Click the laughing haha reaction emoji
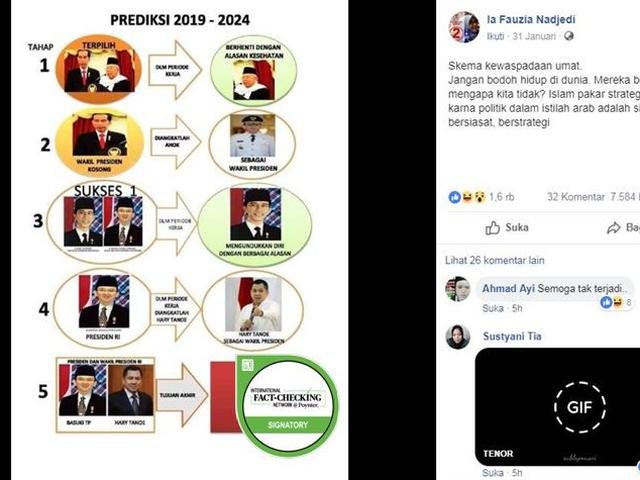The height and width of the screenshot is (480, 640). [467, 197]
